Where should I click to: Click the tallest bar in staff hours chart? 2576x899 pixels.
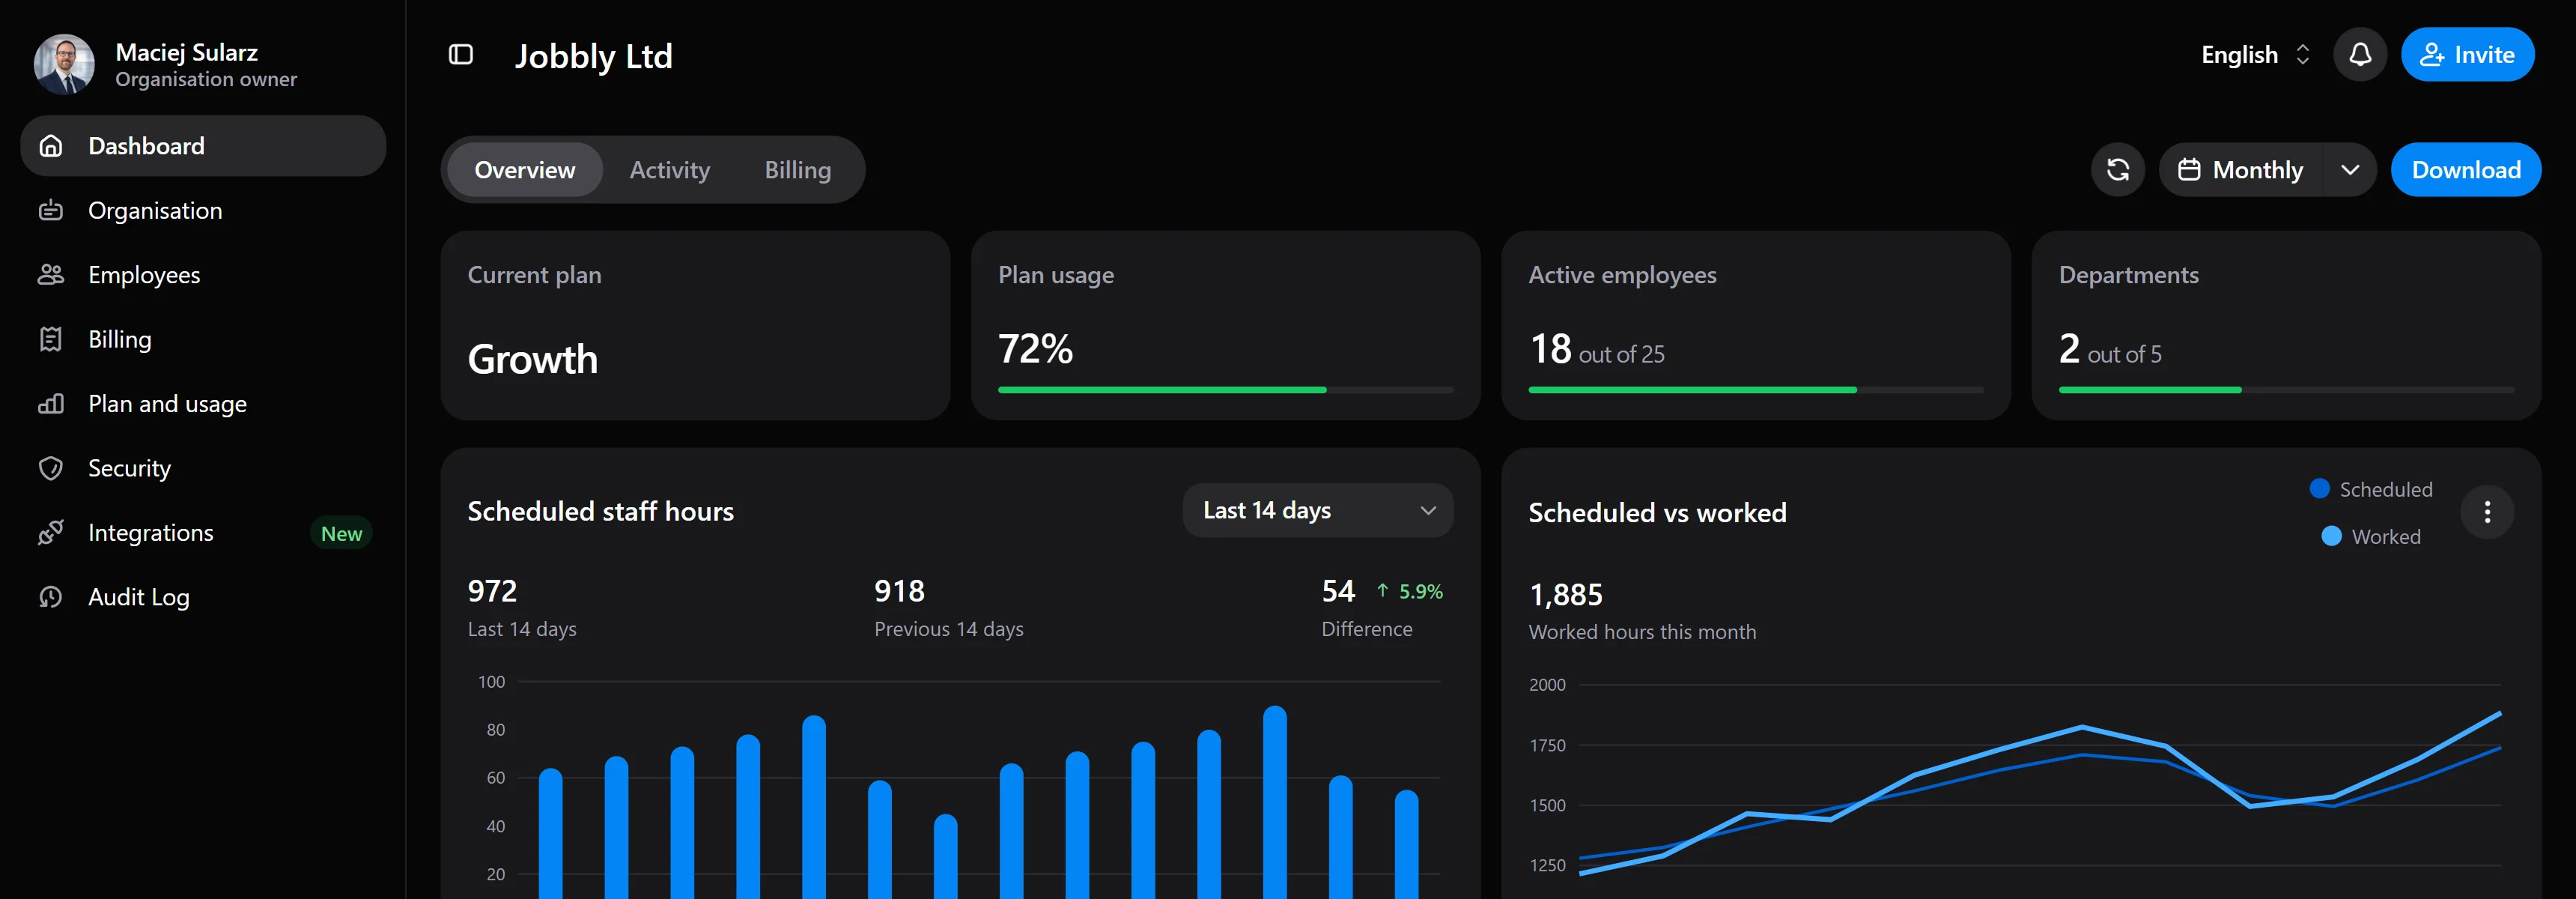tap(1274, 802)
